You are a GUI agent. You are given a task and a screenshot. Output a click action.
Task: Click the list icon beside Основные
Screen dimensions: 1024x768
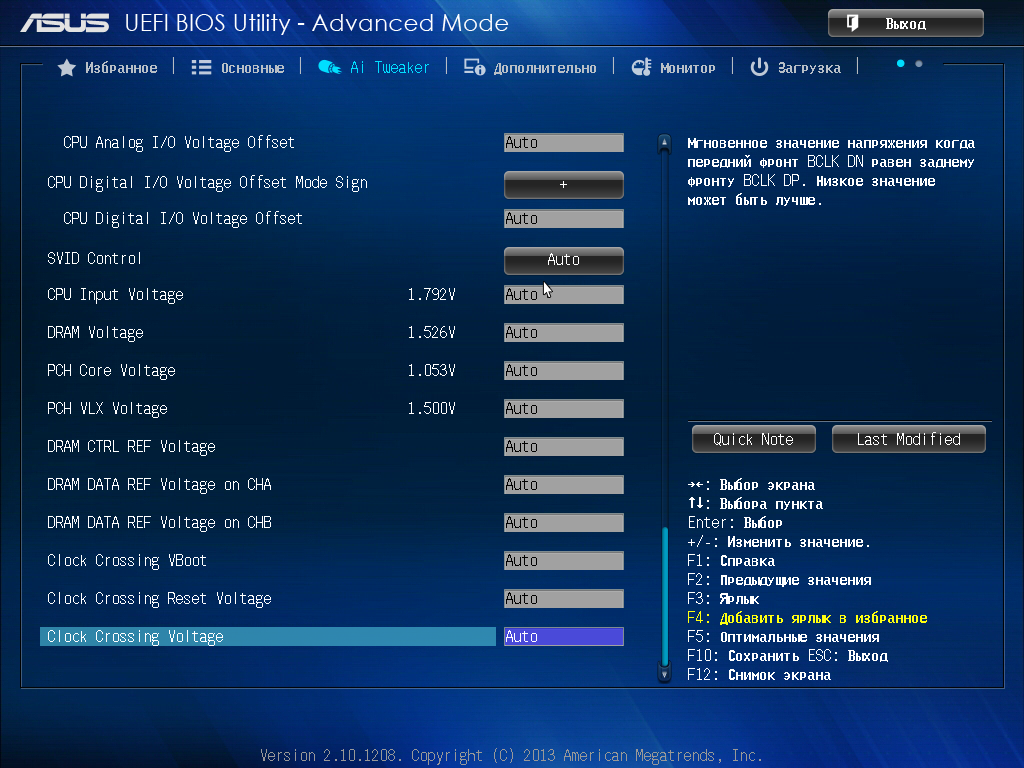tap(201, 67)
